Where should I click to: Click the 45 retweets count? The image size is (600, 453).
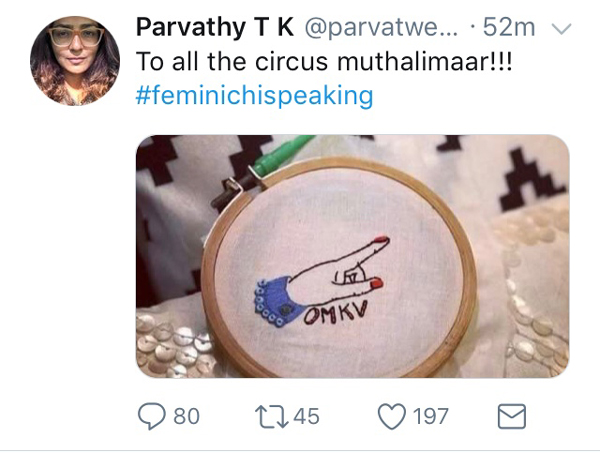click(x=306, y=415)
